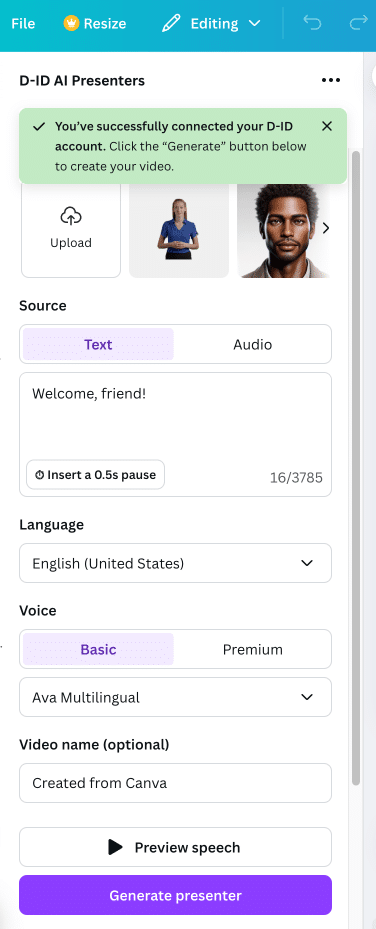The width and height of the screenshot is (376, 929).
Task: Click the Upload cloud icon
Action: [71, 216]
